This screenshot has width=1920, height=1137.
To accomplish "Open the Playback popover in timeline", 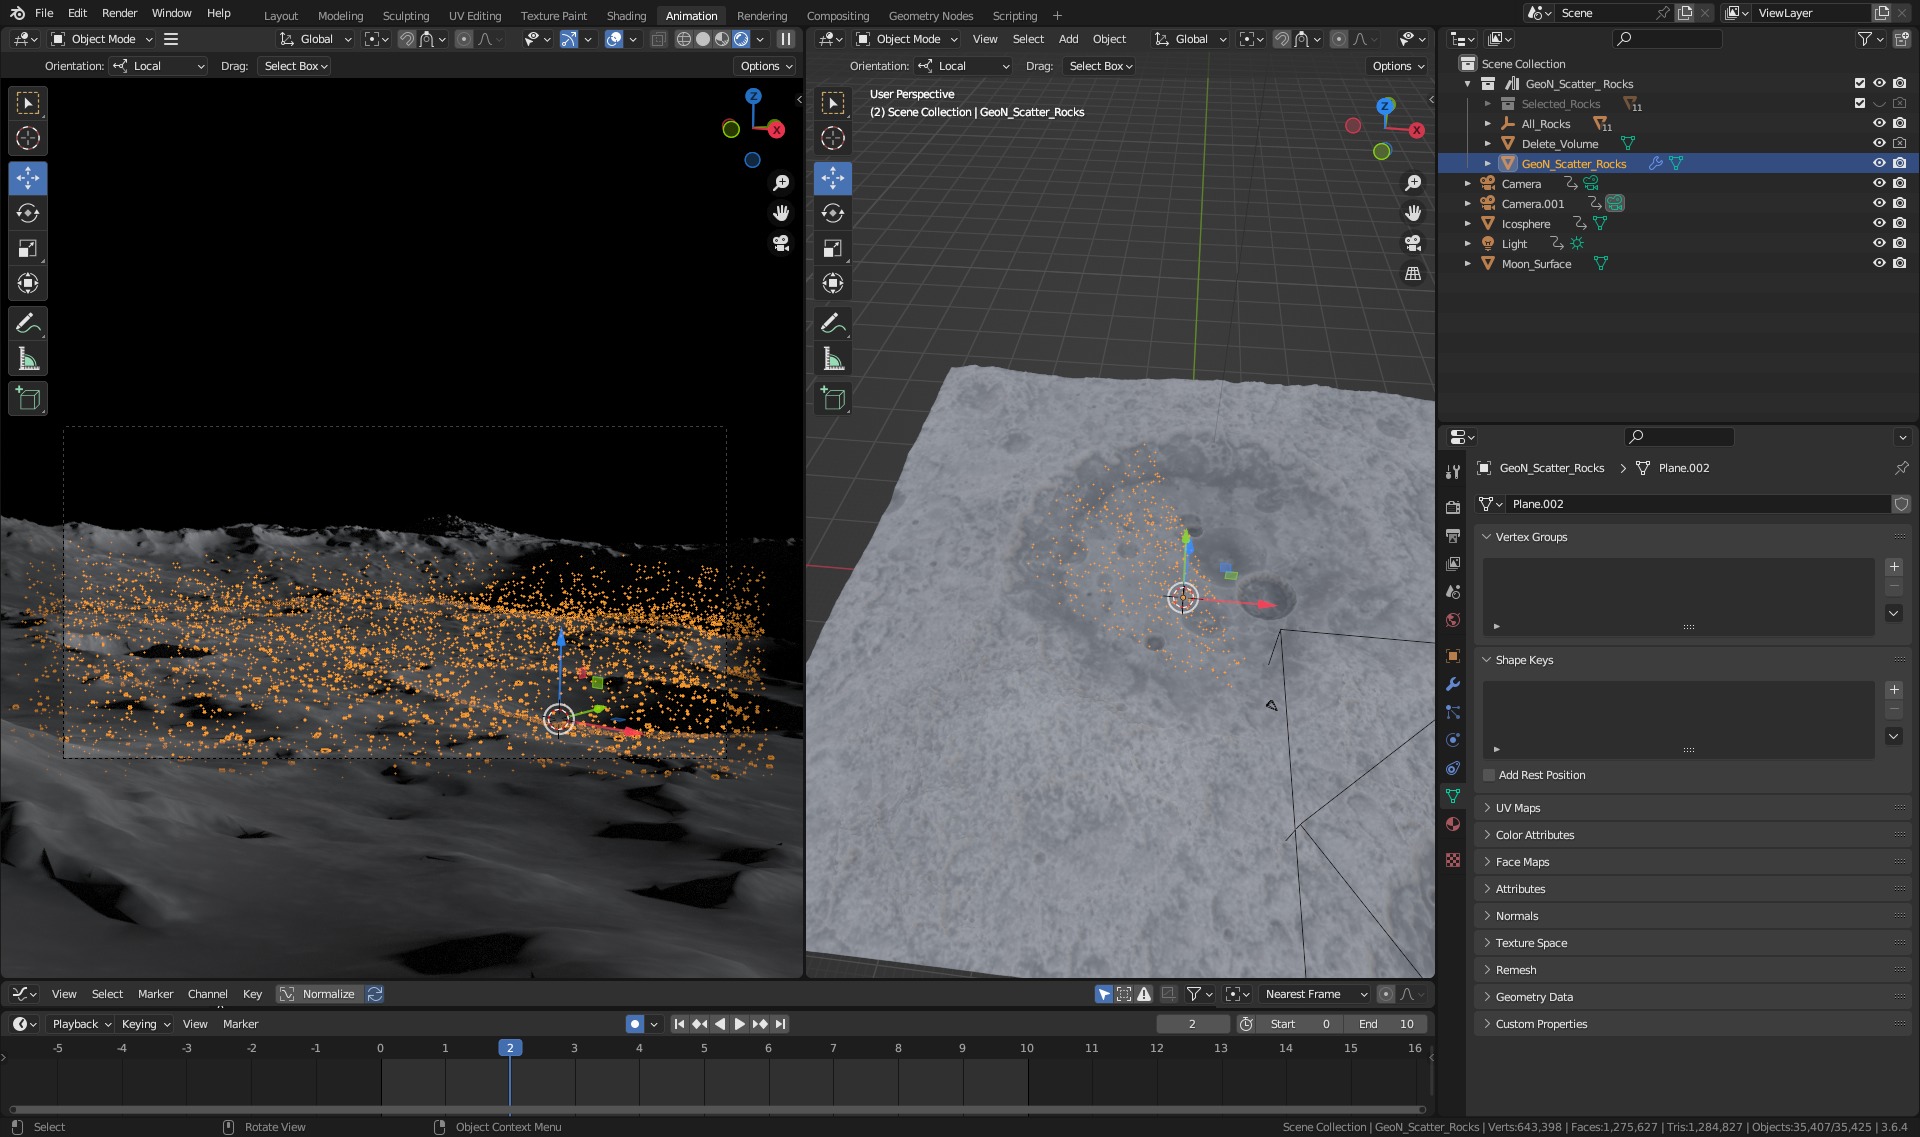I will [81, 1024].
